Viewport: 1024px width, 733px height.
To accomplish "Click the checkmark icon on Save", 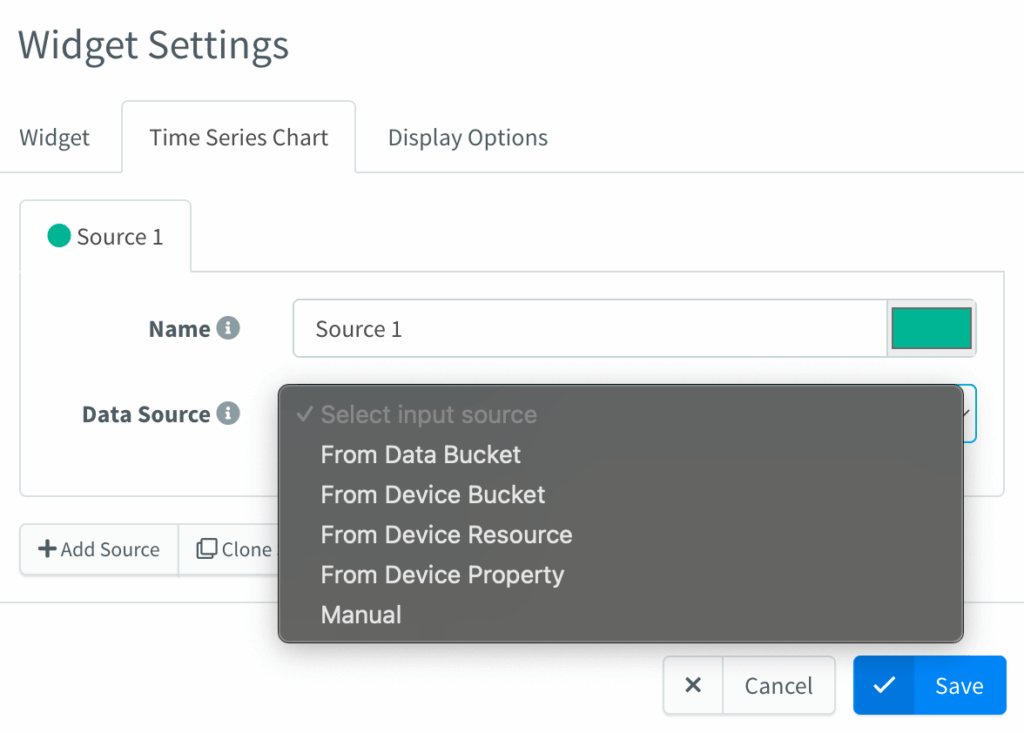I will pyautogui.click(x=884, y=685).
